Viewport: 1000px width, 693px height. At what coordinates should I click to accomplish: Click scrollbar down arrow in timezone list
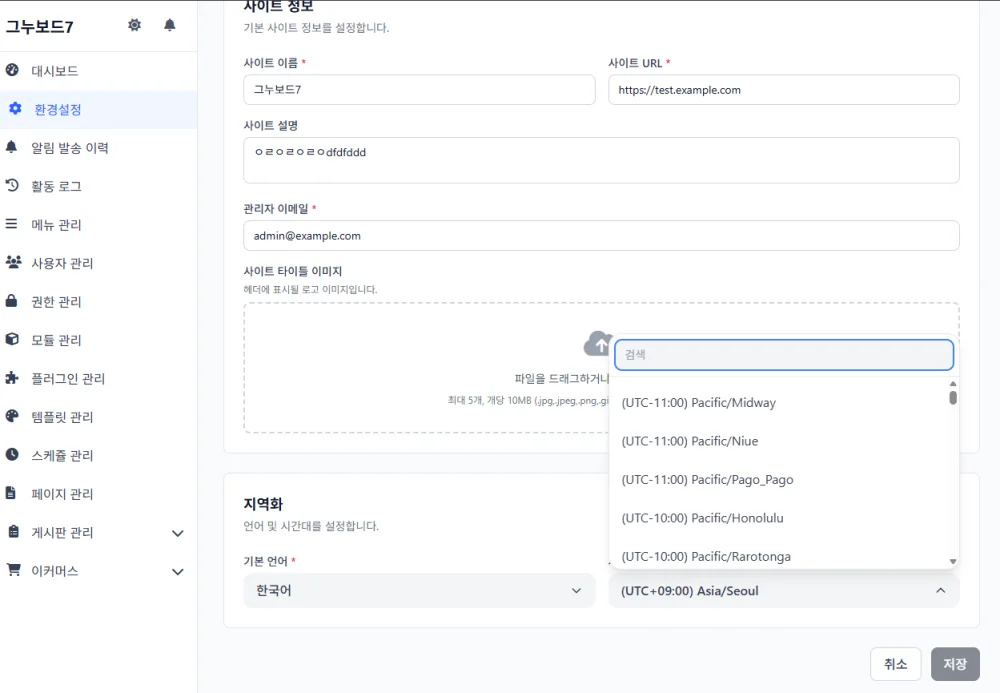click(953, 562)
